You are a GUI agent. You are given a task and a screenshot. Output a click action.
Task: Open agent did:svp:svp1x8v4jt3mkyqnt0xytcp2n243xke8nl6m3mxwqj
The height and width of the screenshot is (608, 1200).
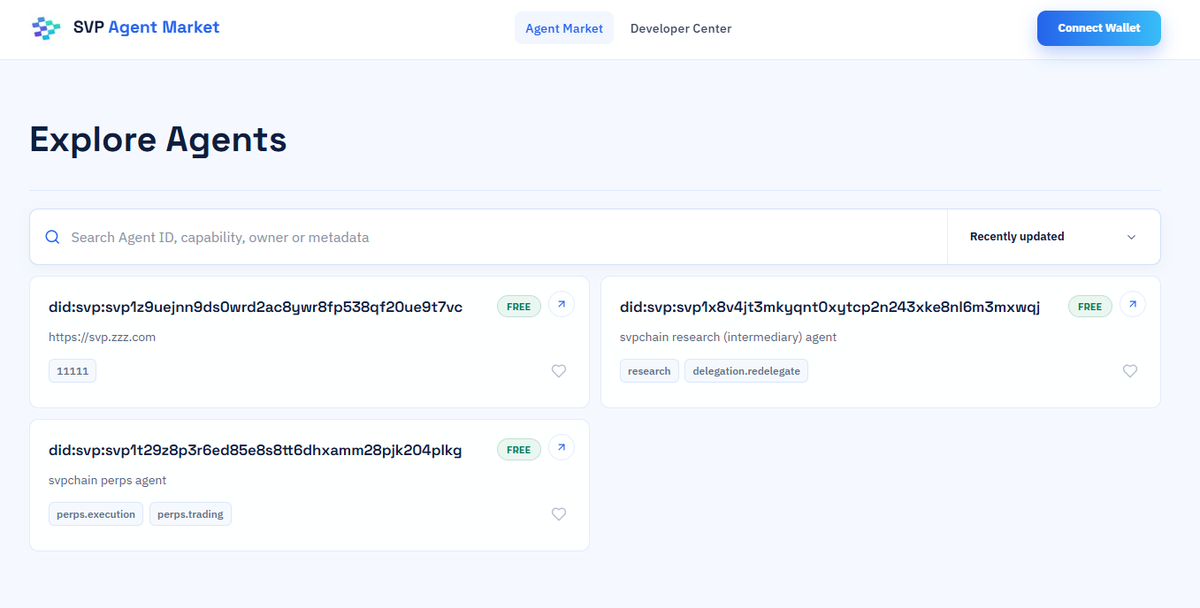point(830,307)
